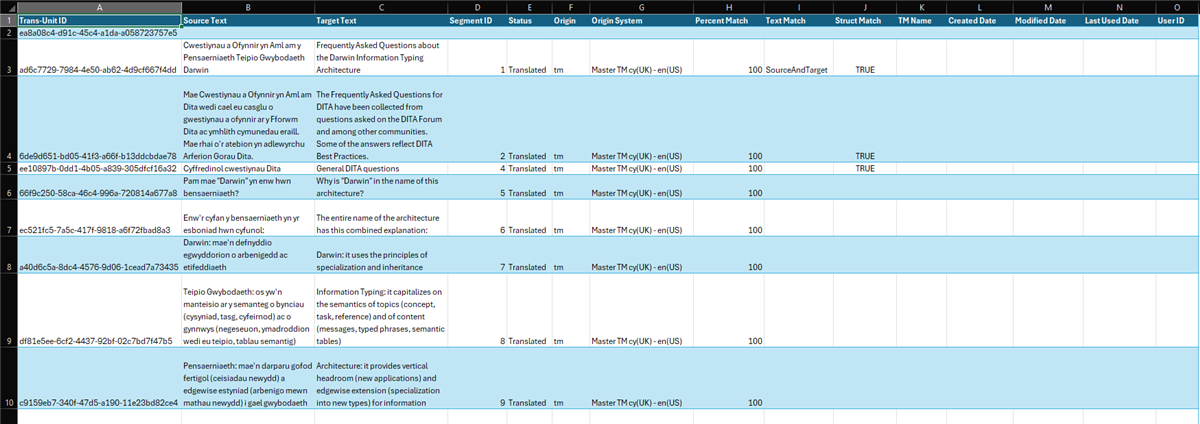
Task: Select the ID cell starting "ad6c7729"
Action: click(99, 58)
